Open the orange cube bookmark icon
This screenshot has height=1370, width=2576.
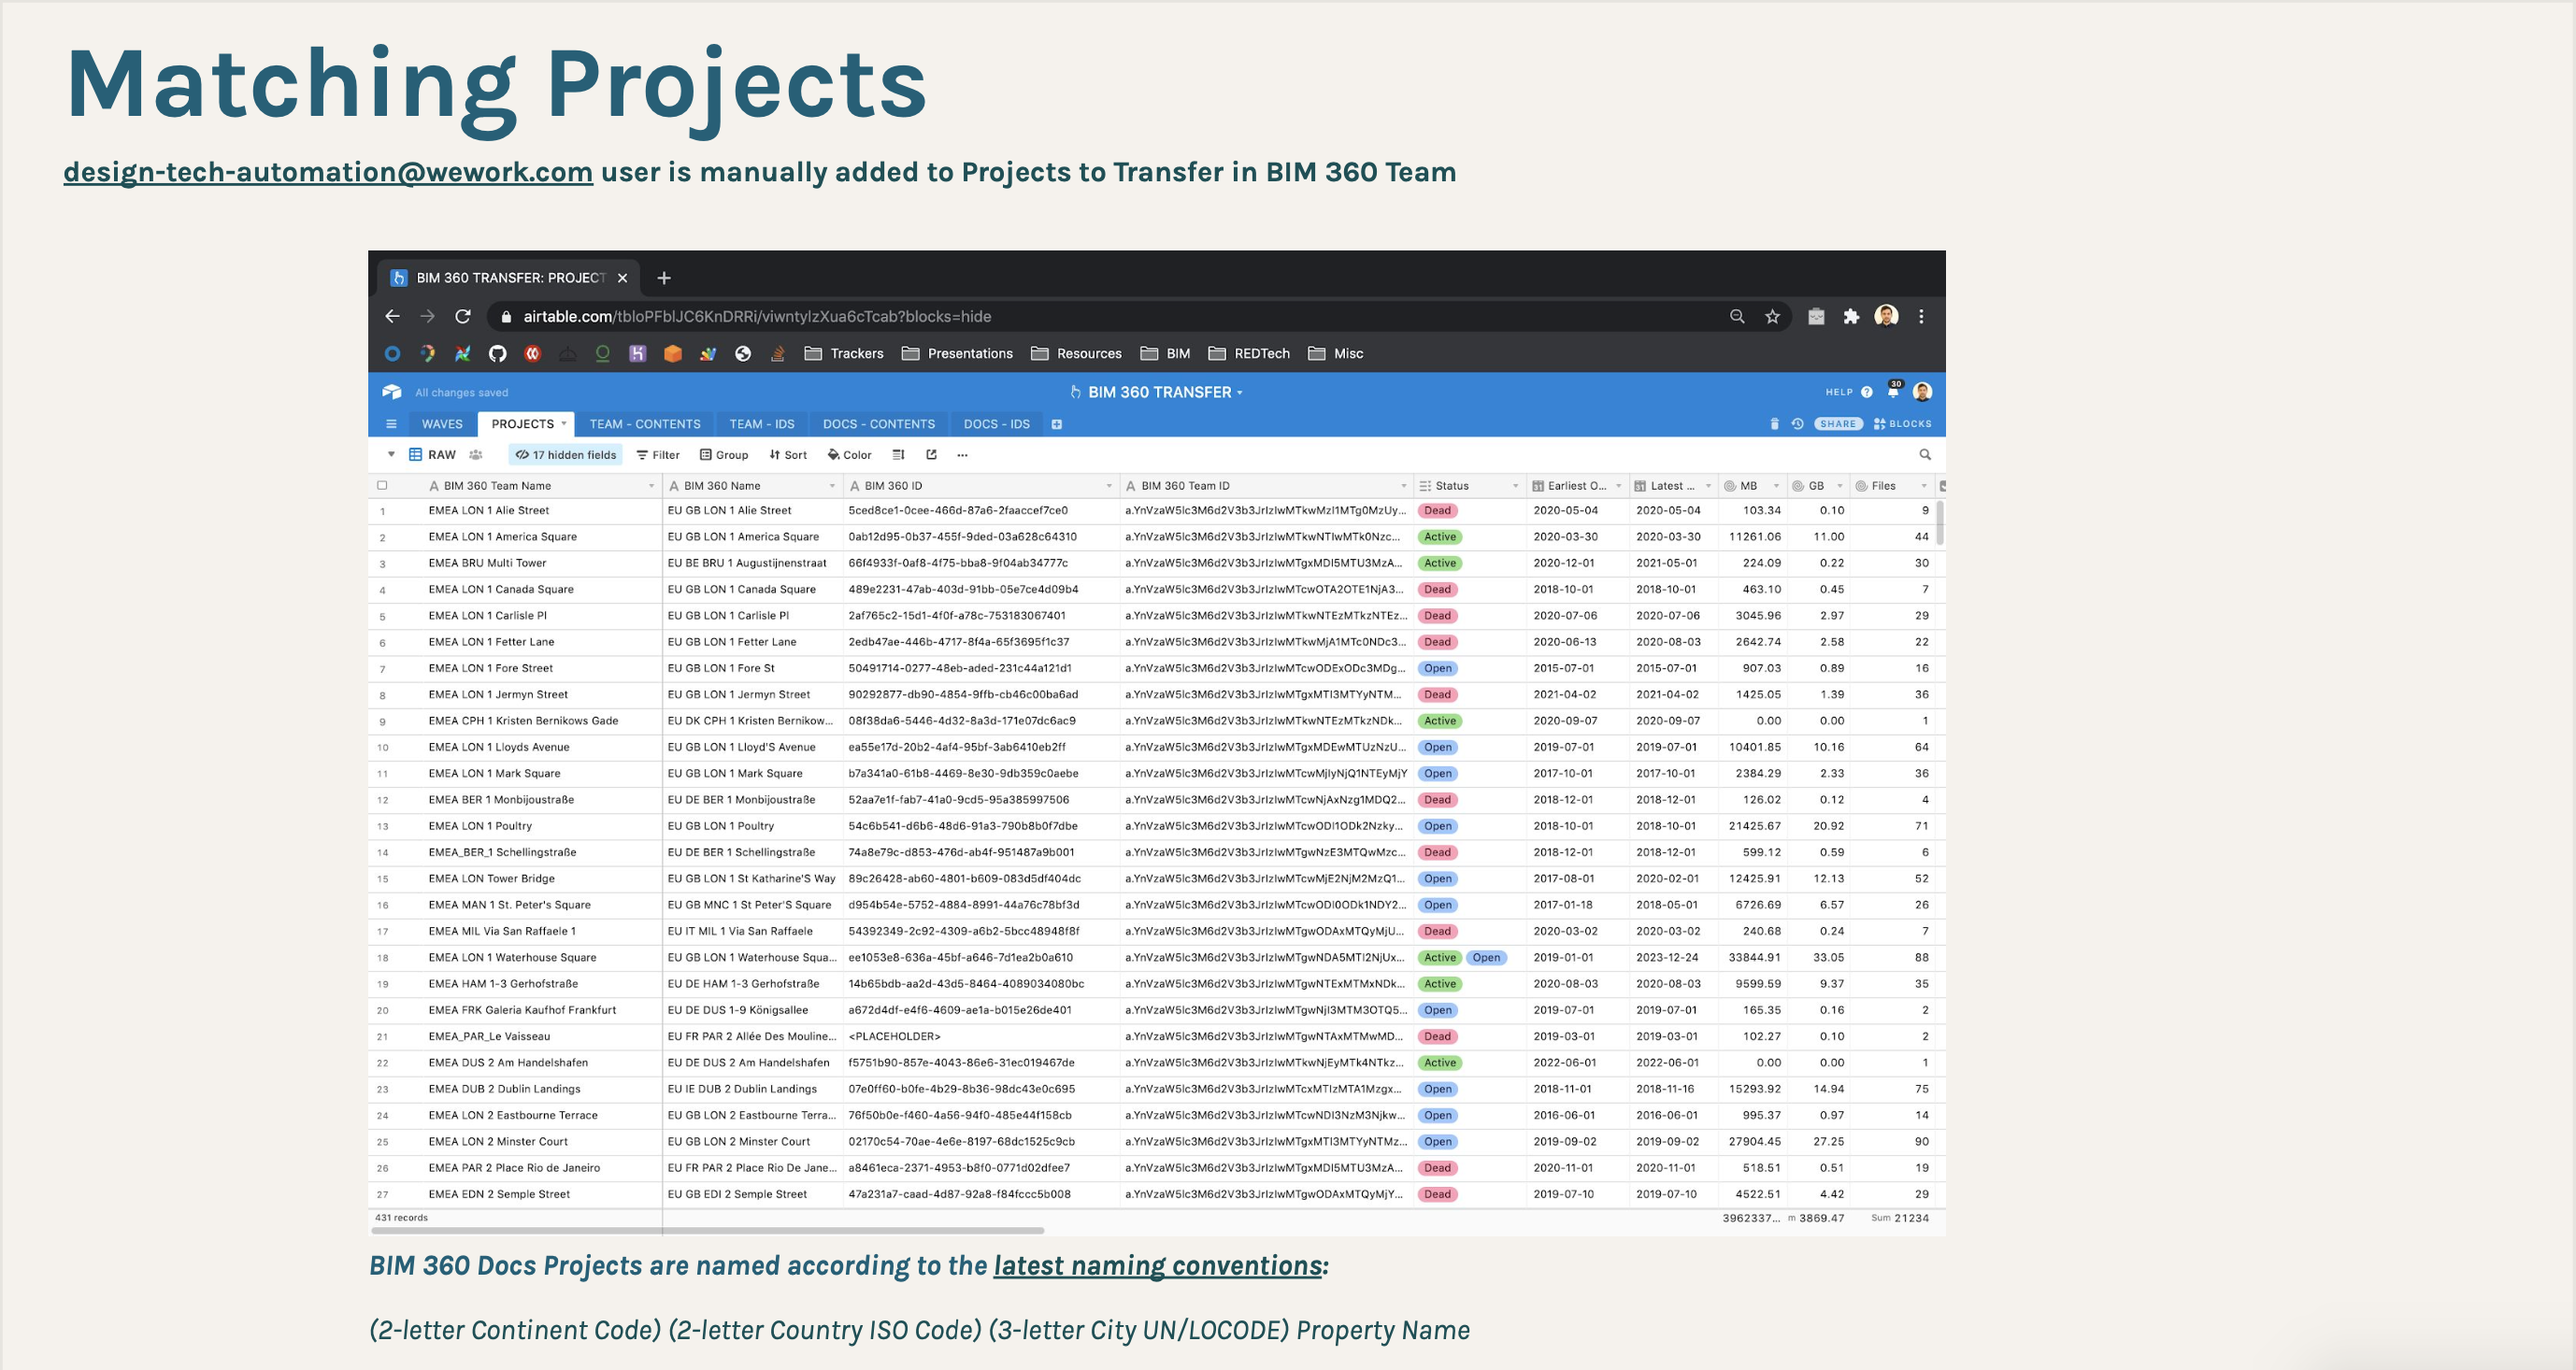tap(673, 353)
